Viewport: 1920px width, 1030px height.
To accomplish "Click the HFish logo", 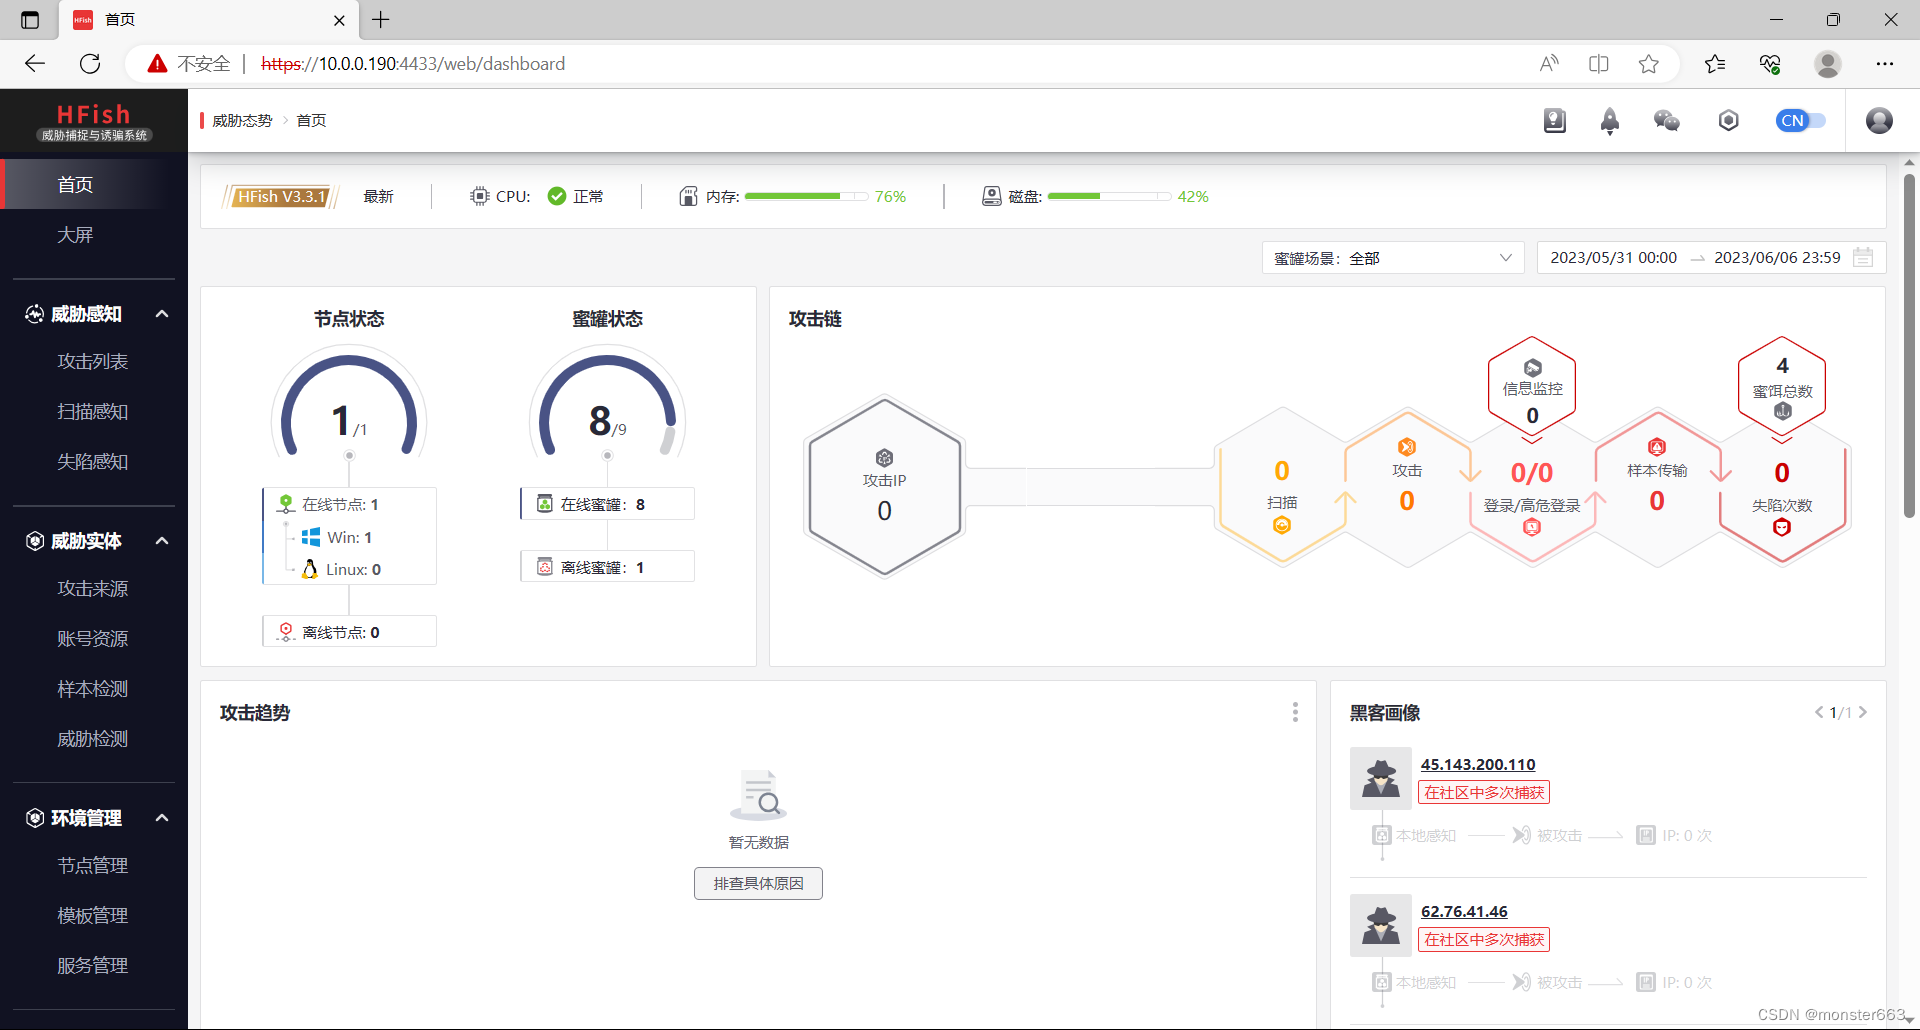I will (94, 121).
